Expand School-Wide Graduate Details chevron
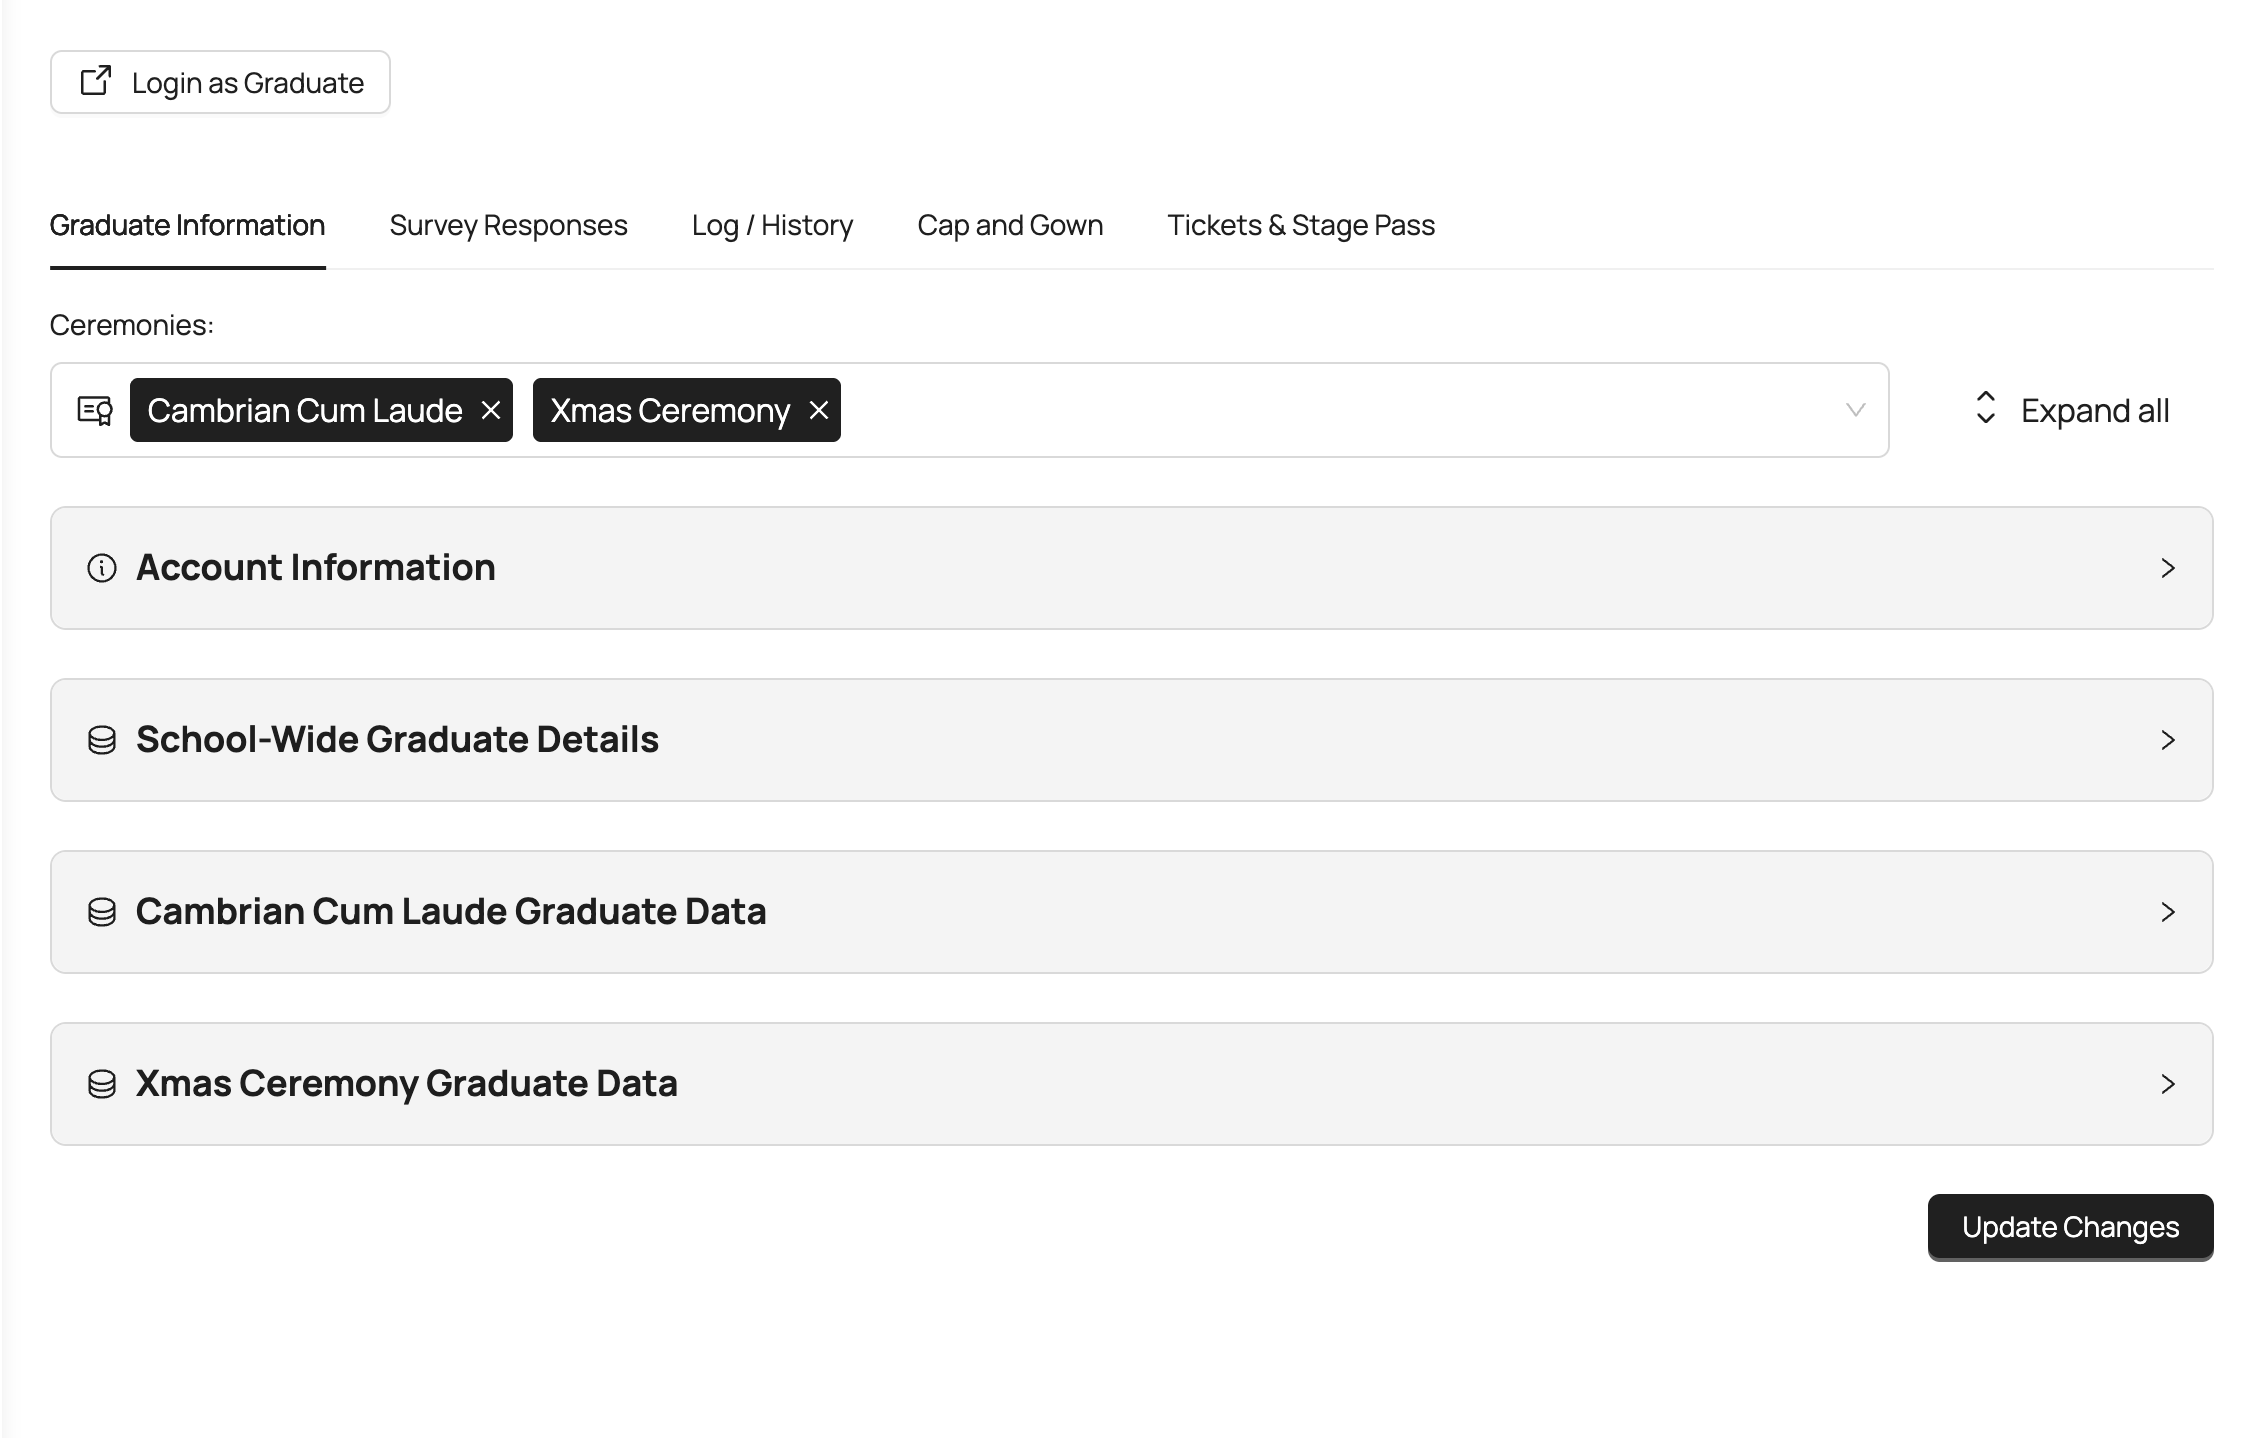2246x1438 pixels. tap(2167, 740)
